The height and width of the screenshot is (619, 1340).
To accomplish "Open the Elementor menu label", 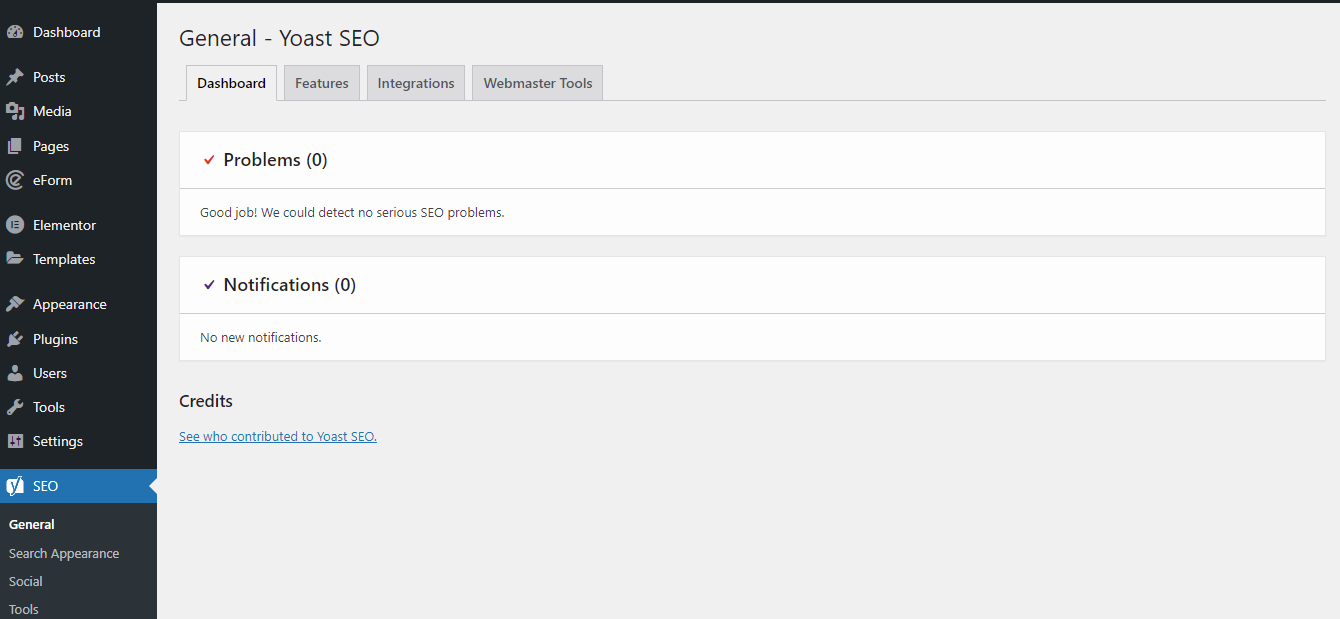I will [65, 225].
